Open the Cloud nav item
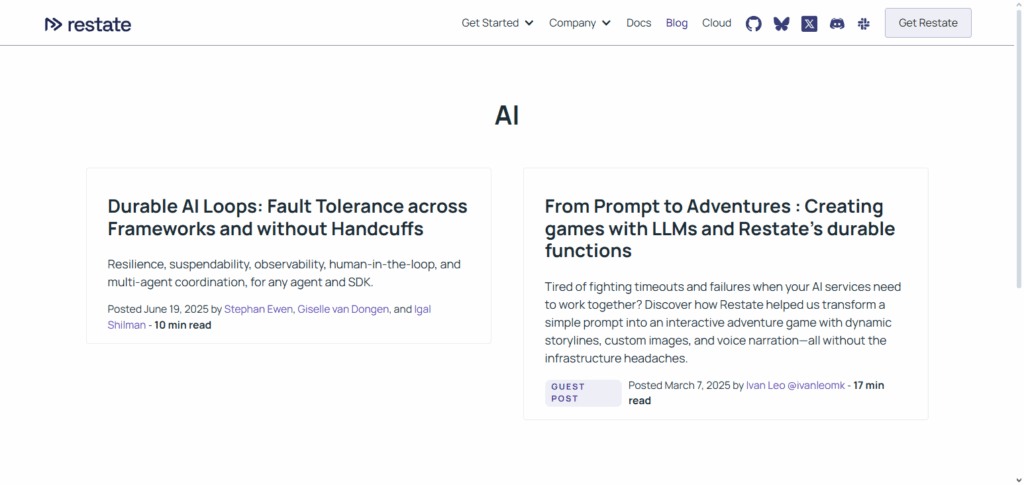This screenshot has height=485, width=1024. [x=716, y=23]
